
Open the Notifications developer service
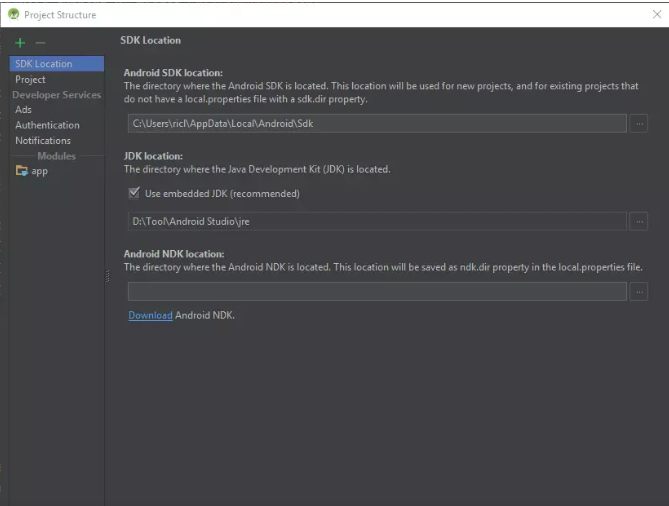[x=43, y=140]
